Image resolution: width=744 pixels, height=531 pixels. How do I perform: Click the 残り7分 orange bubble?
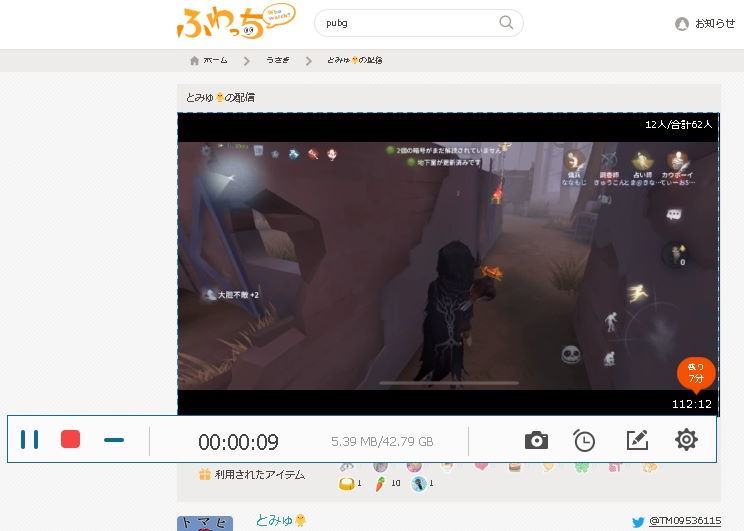[x=696, y=373]
